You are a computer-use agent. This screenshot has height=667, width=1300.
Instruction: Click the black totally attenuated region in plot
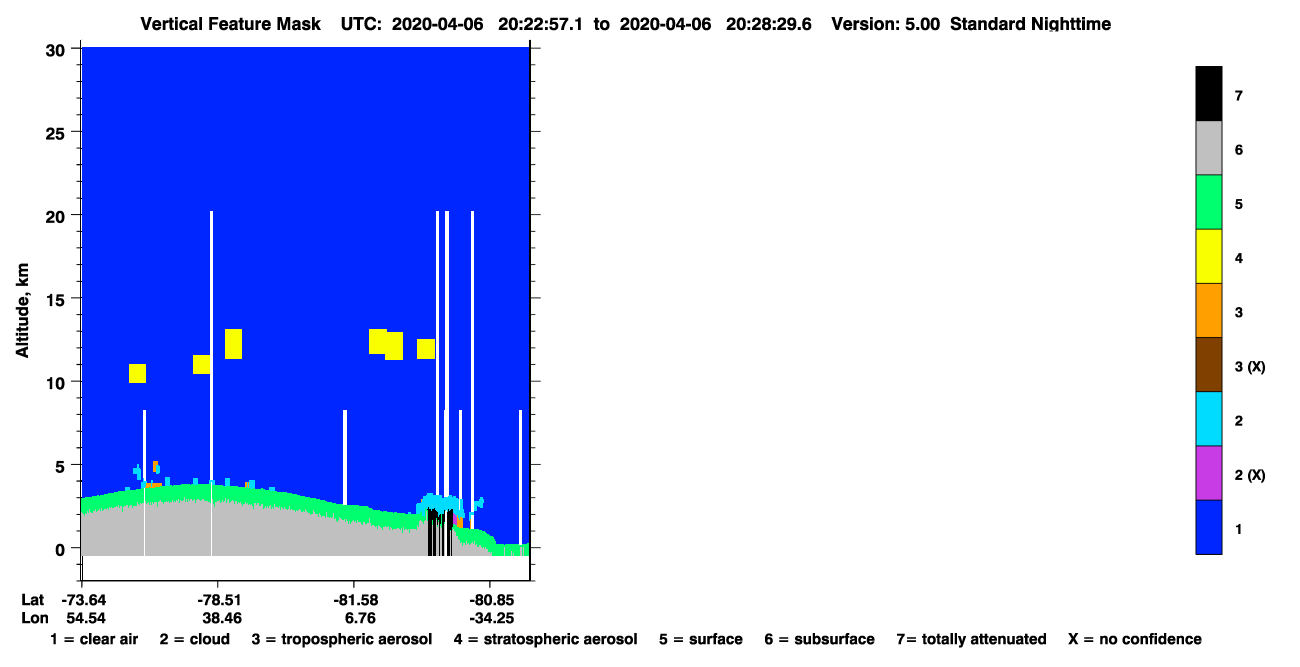pos(440,532)
